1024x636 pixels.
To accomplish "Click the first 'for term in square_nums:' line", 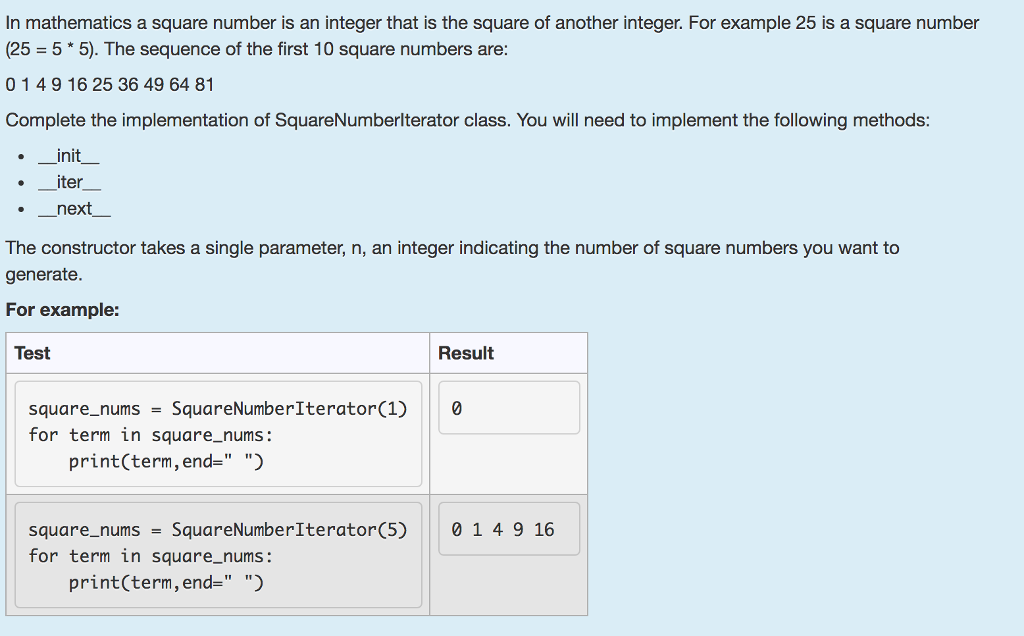I will 151,435.
